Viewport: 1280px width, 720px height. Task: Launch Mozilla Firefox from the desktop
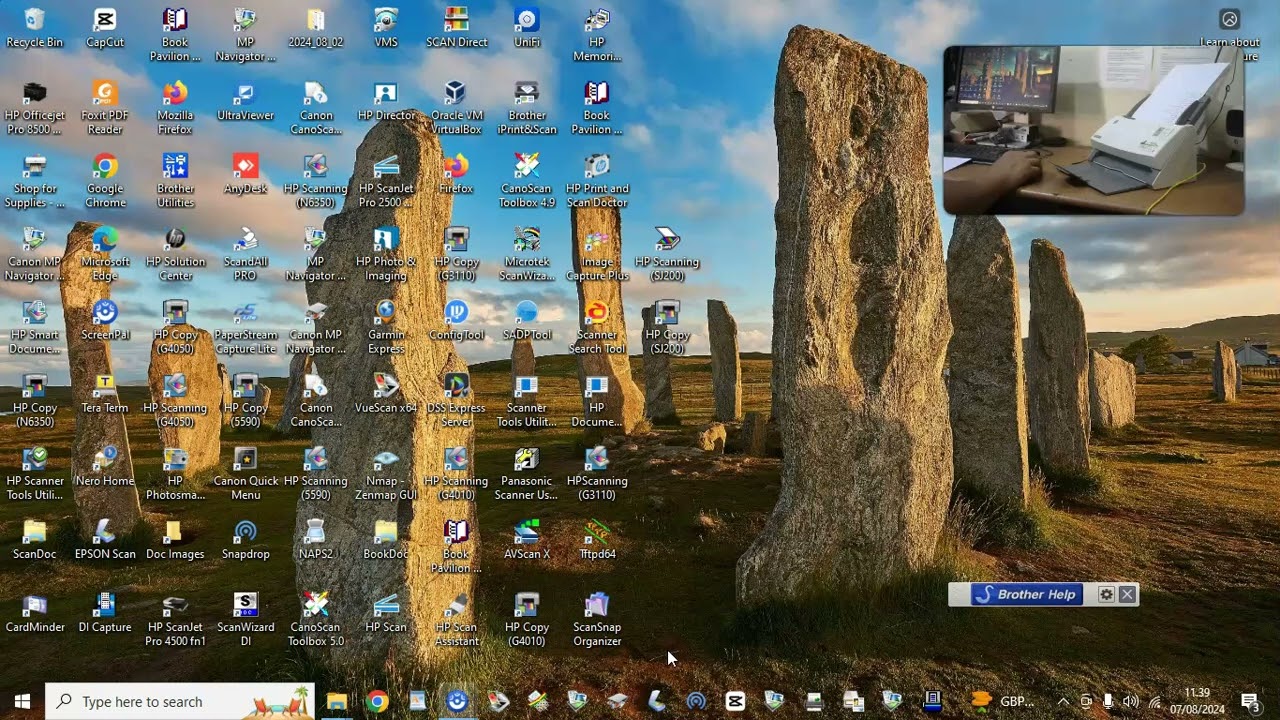(x=175, y=108)
